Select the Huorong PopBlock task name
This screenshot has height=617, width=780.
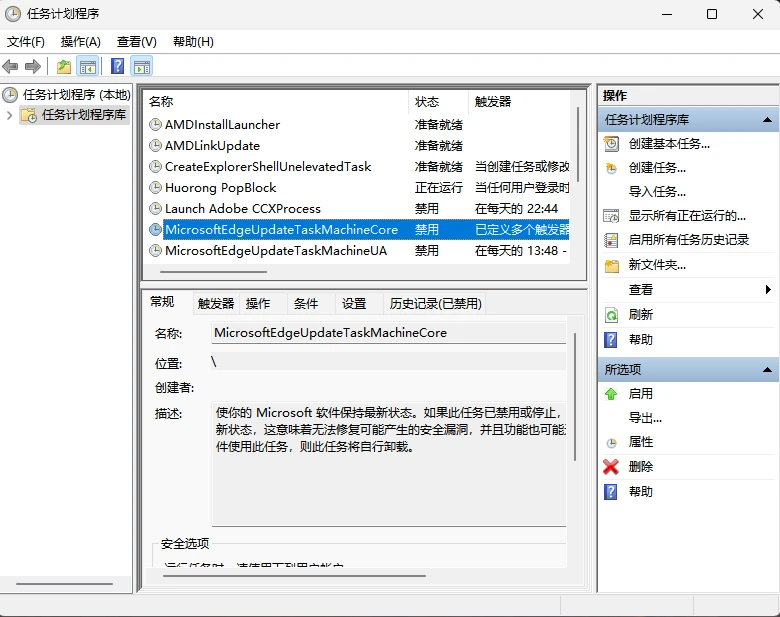coord(220,188)
